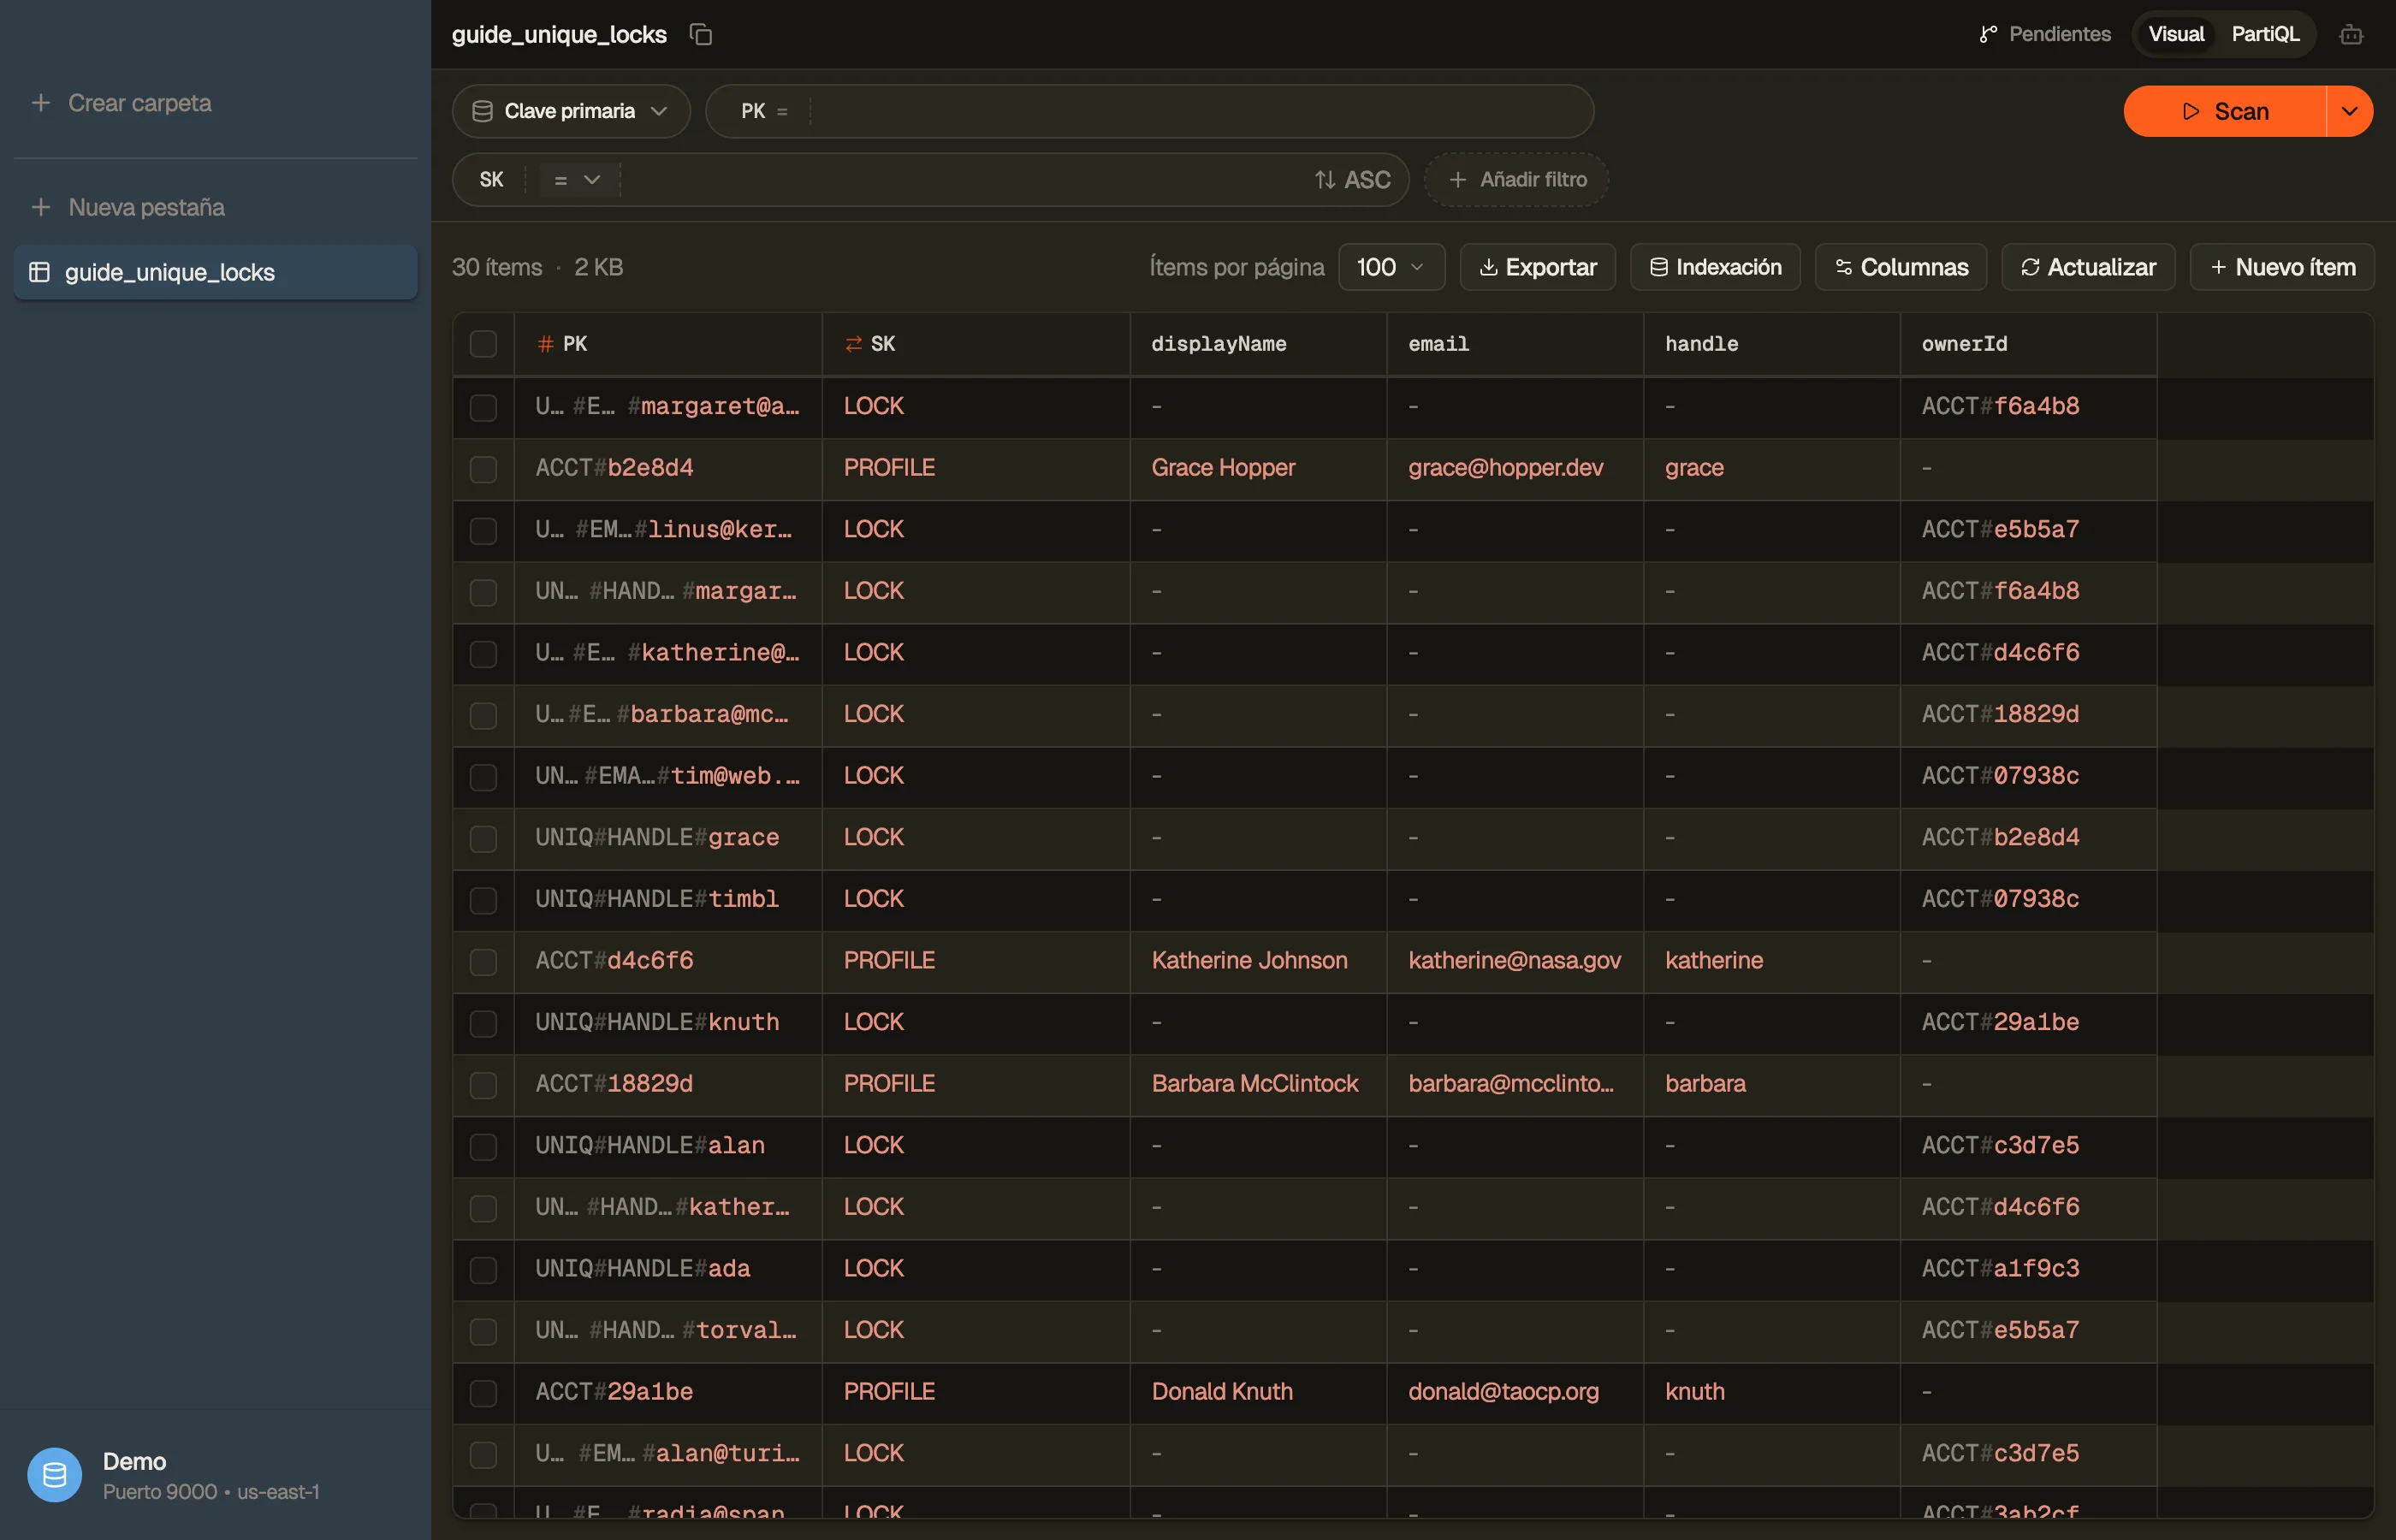Click the ownerId column header
Screen dimensions: 2396x1540
(2028, 344)
